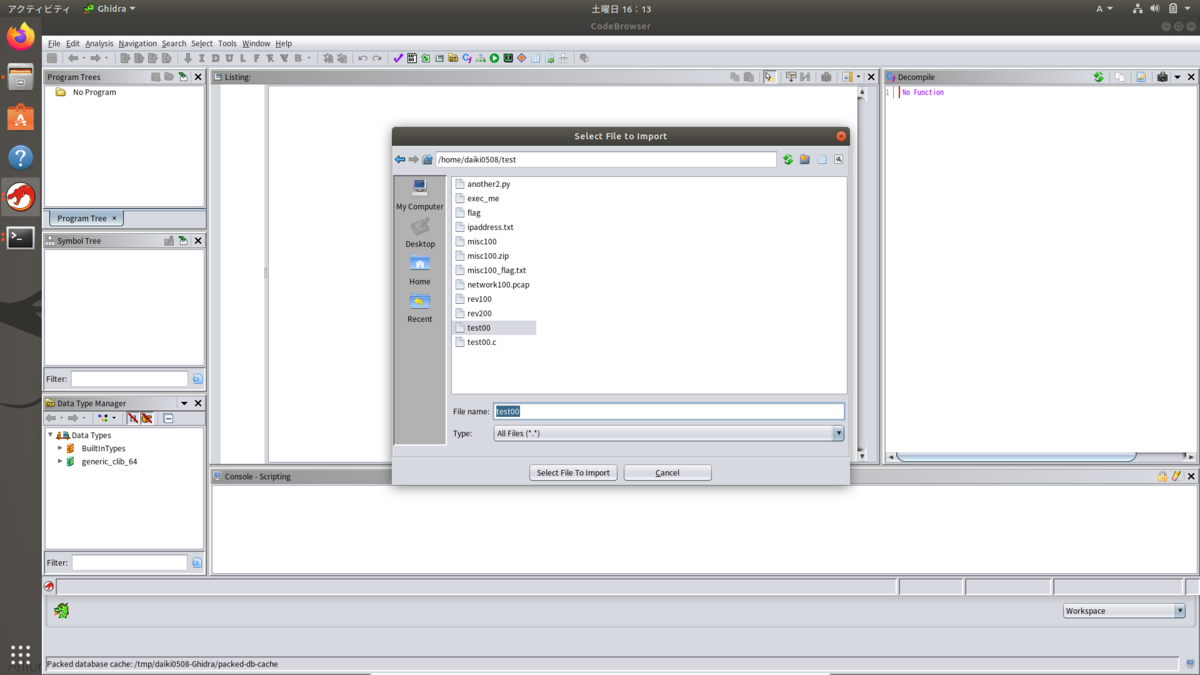This screenshot has width=1200, height=675.
Task: Click Listing vertical scrollbar up arrow
Action: click(x=861, y=93)
